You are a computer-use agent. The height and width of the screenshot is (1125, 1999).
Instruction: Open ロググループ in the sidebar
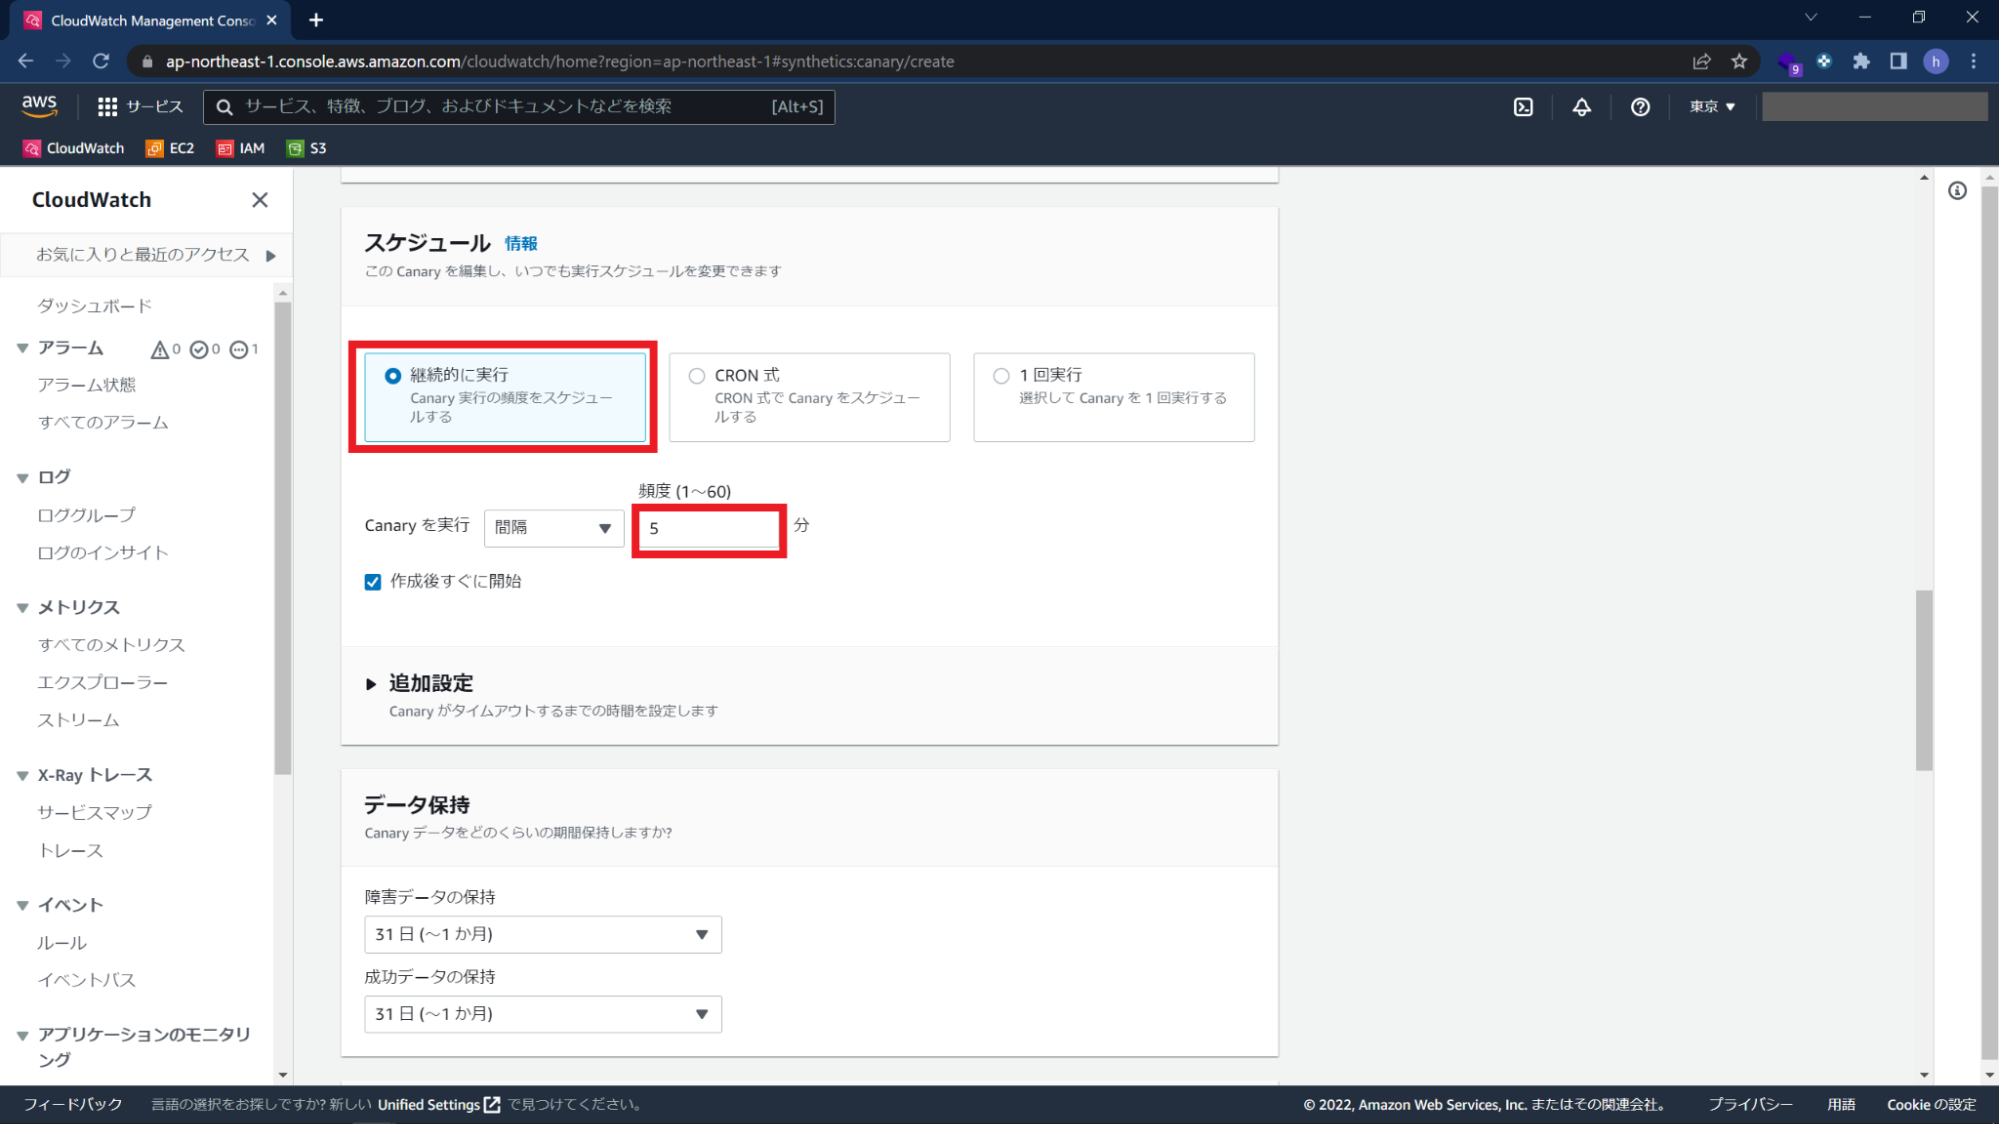86,515
